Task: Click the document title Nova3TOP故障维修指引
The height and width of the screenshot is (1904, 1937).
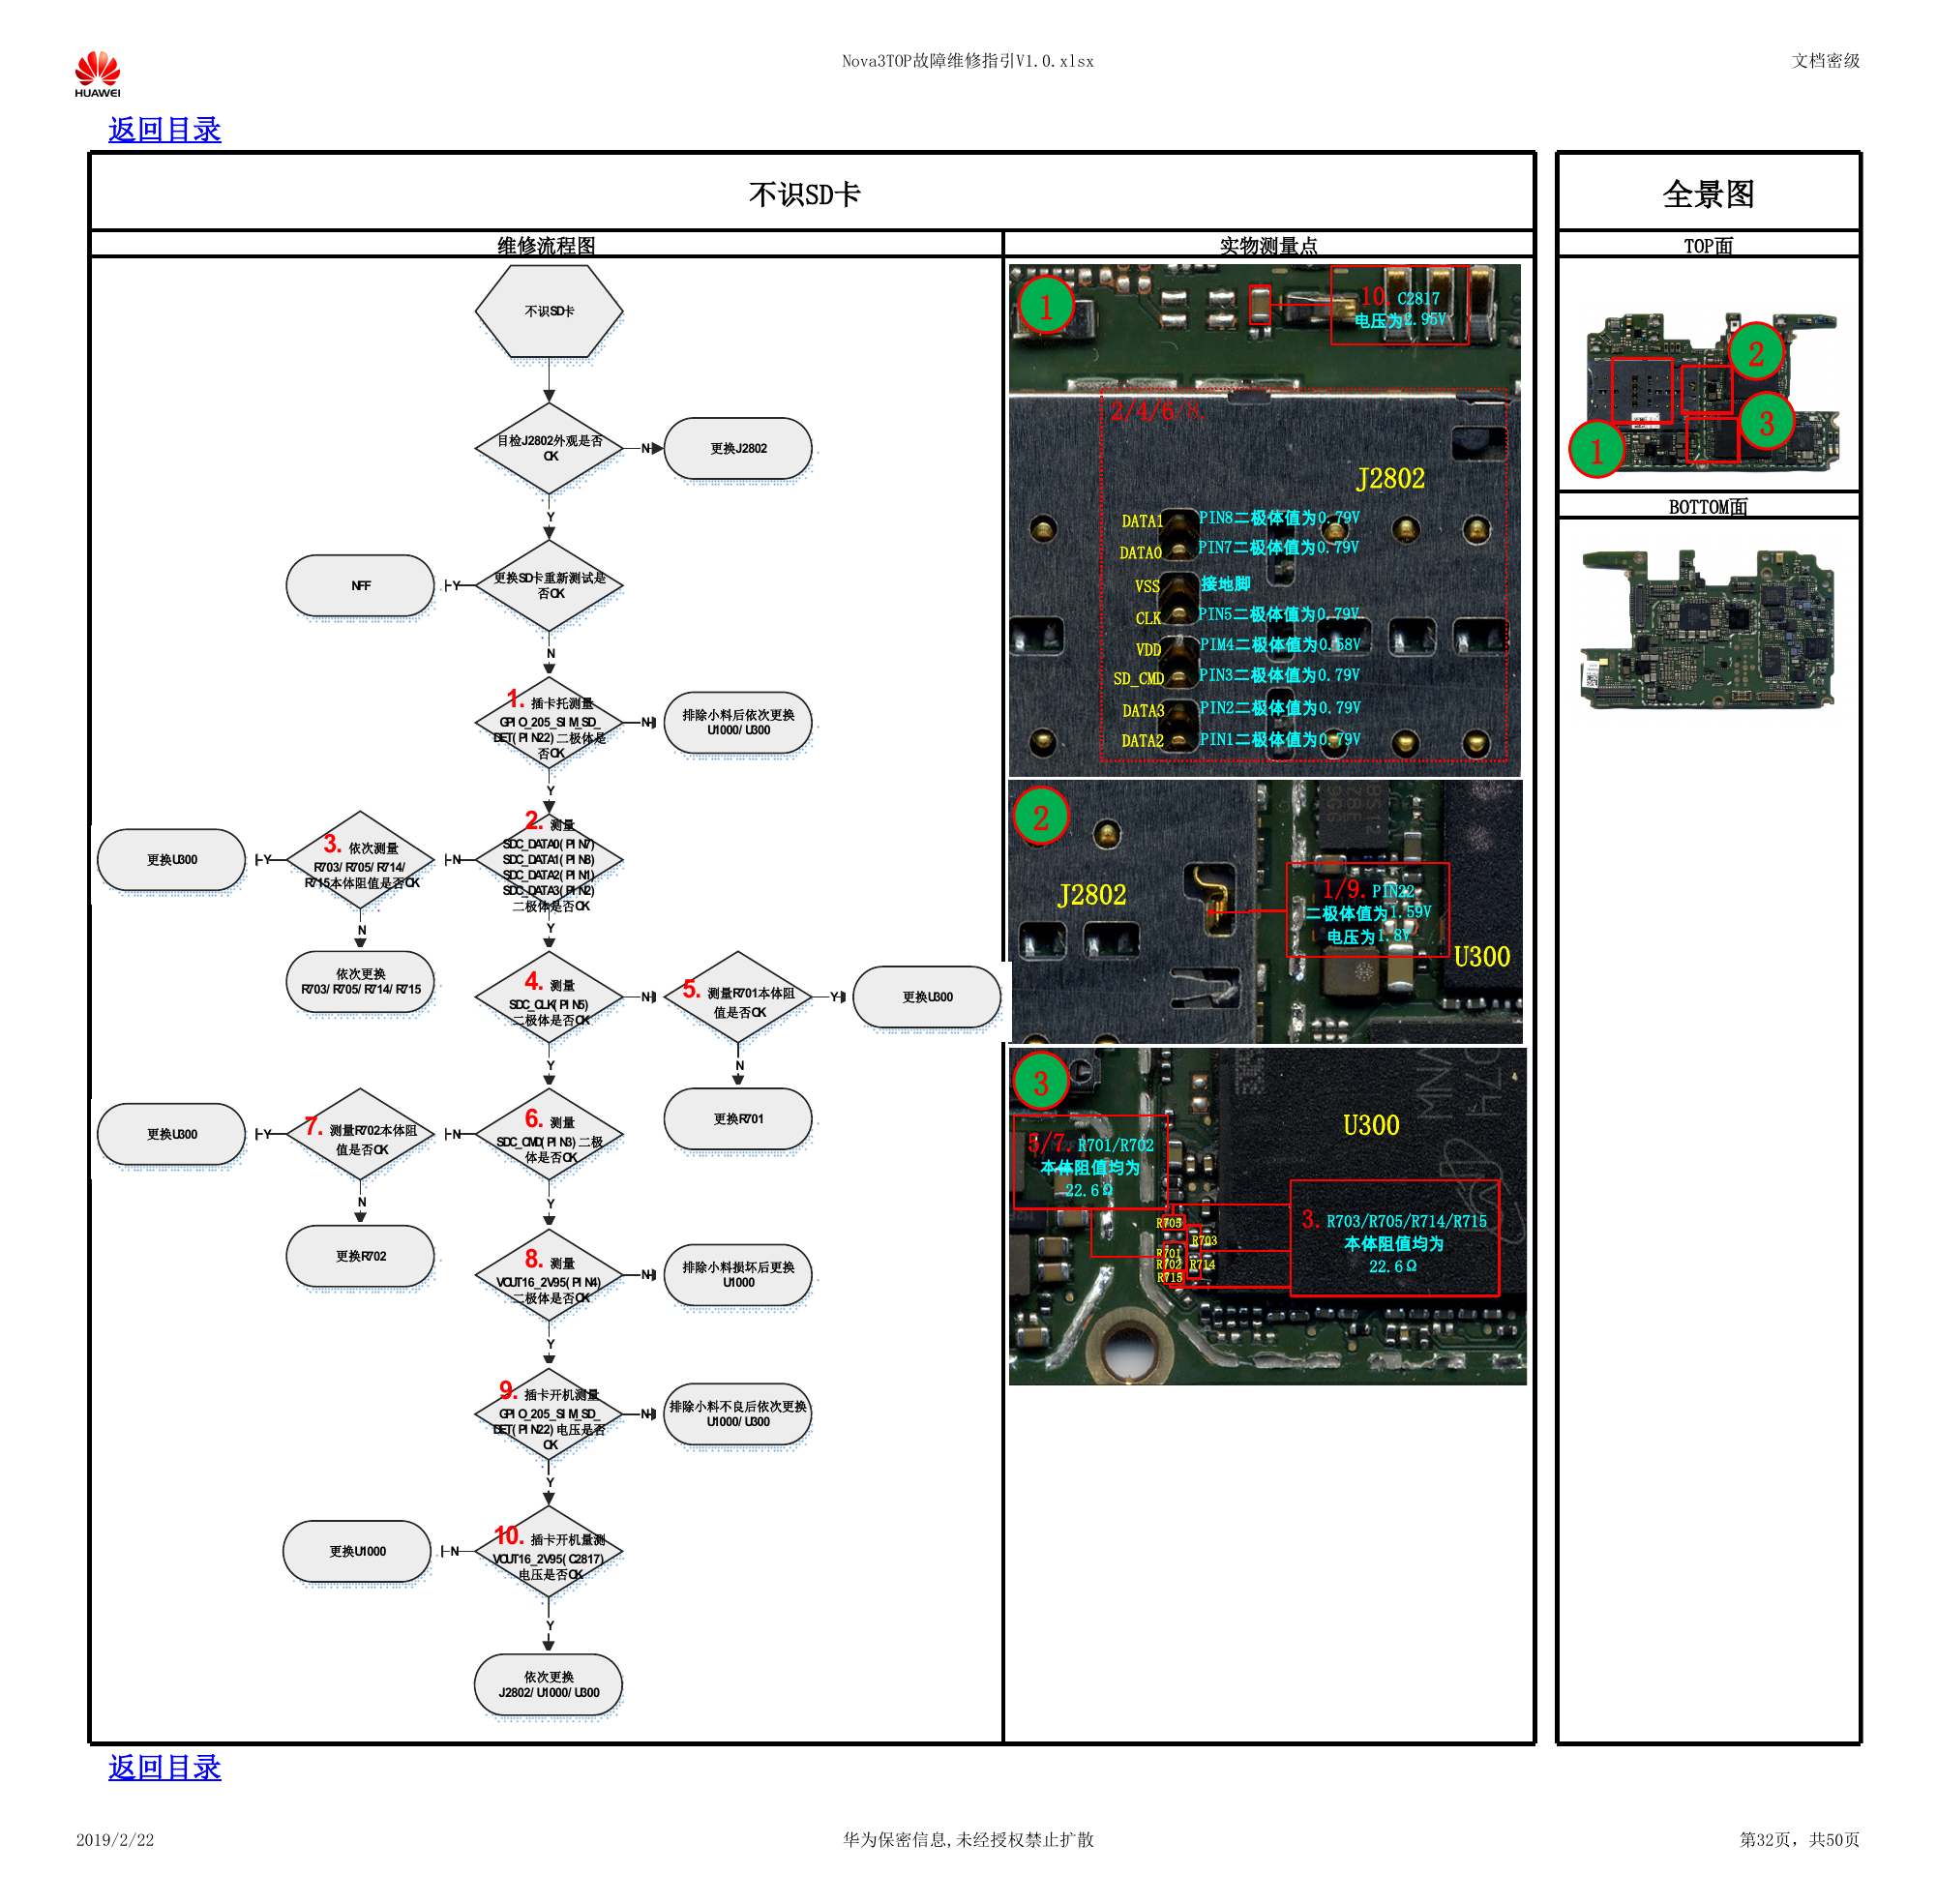Action: point(967,61)
